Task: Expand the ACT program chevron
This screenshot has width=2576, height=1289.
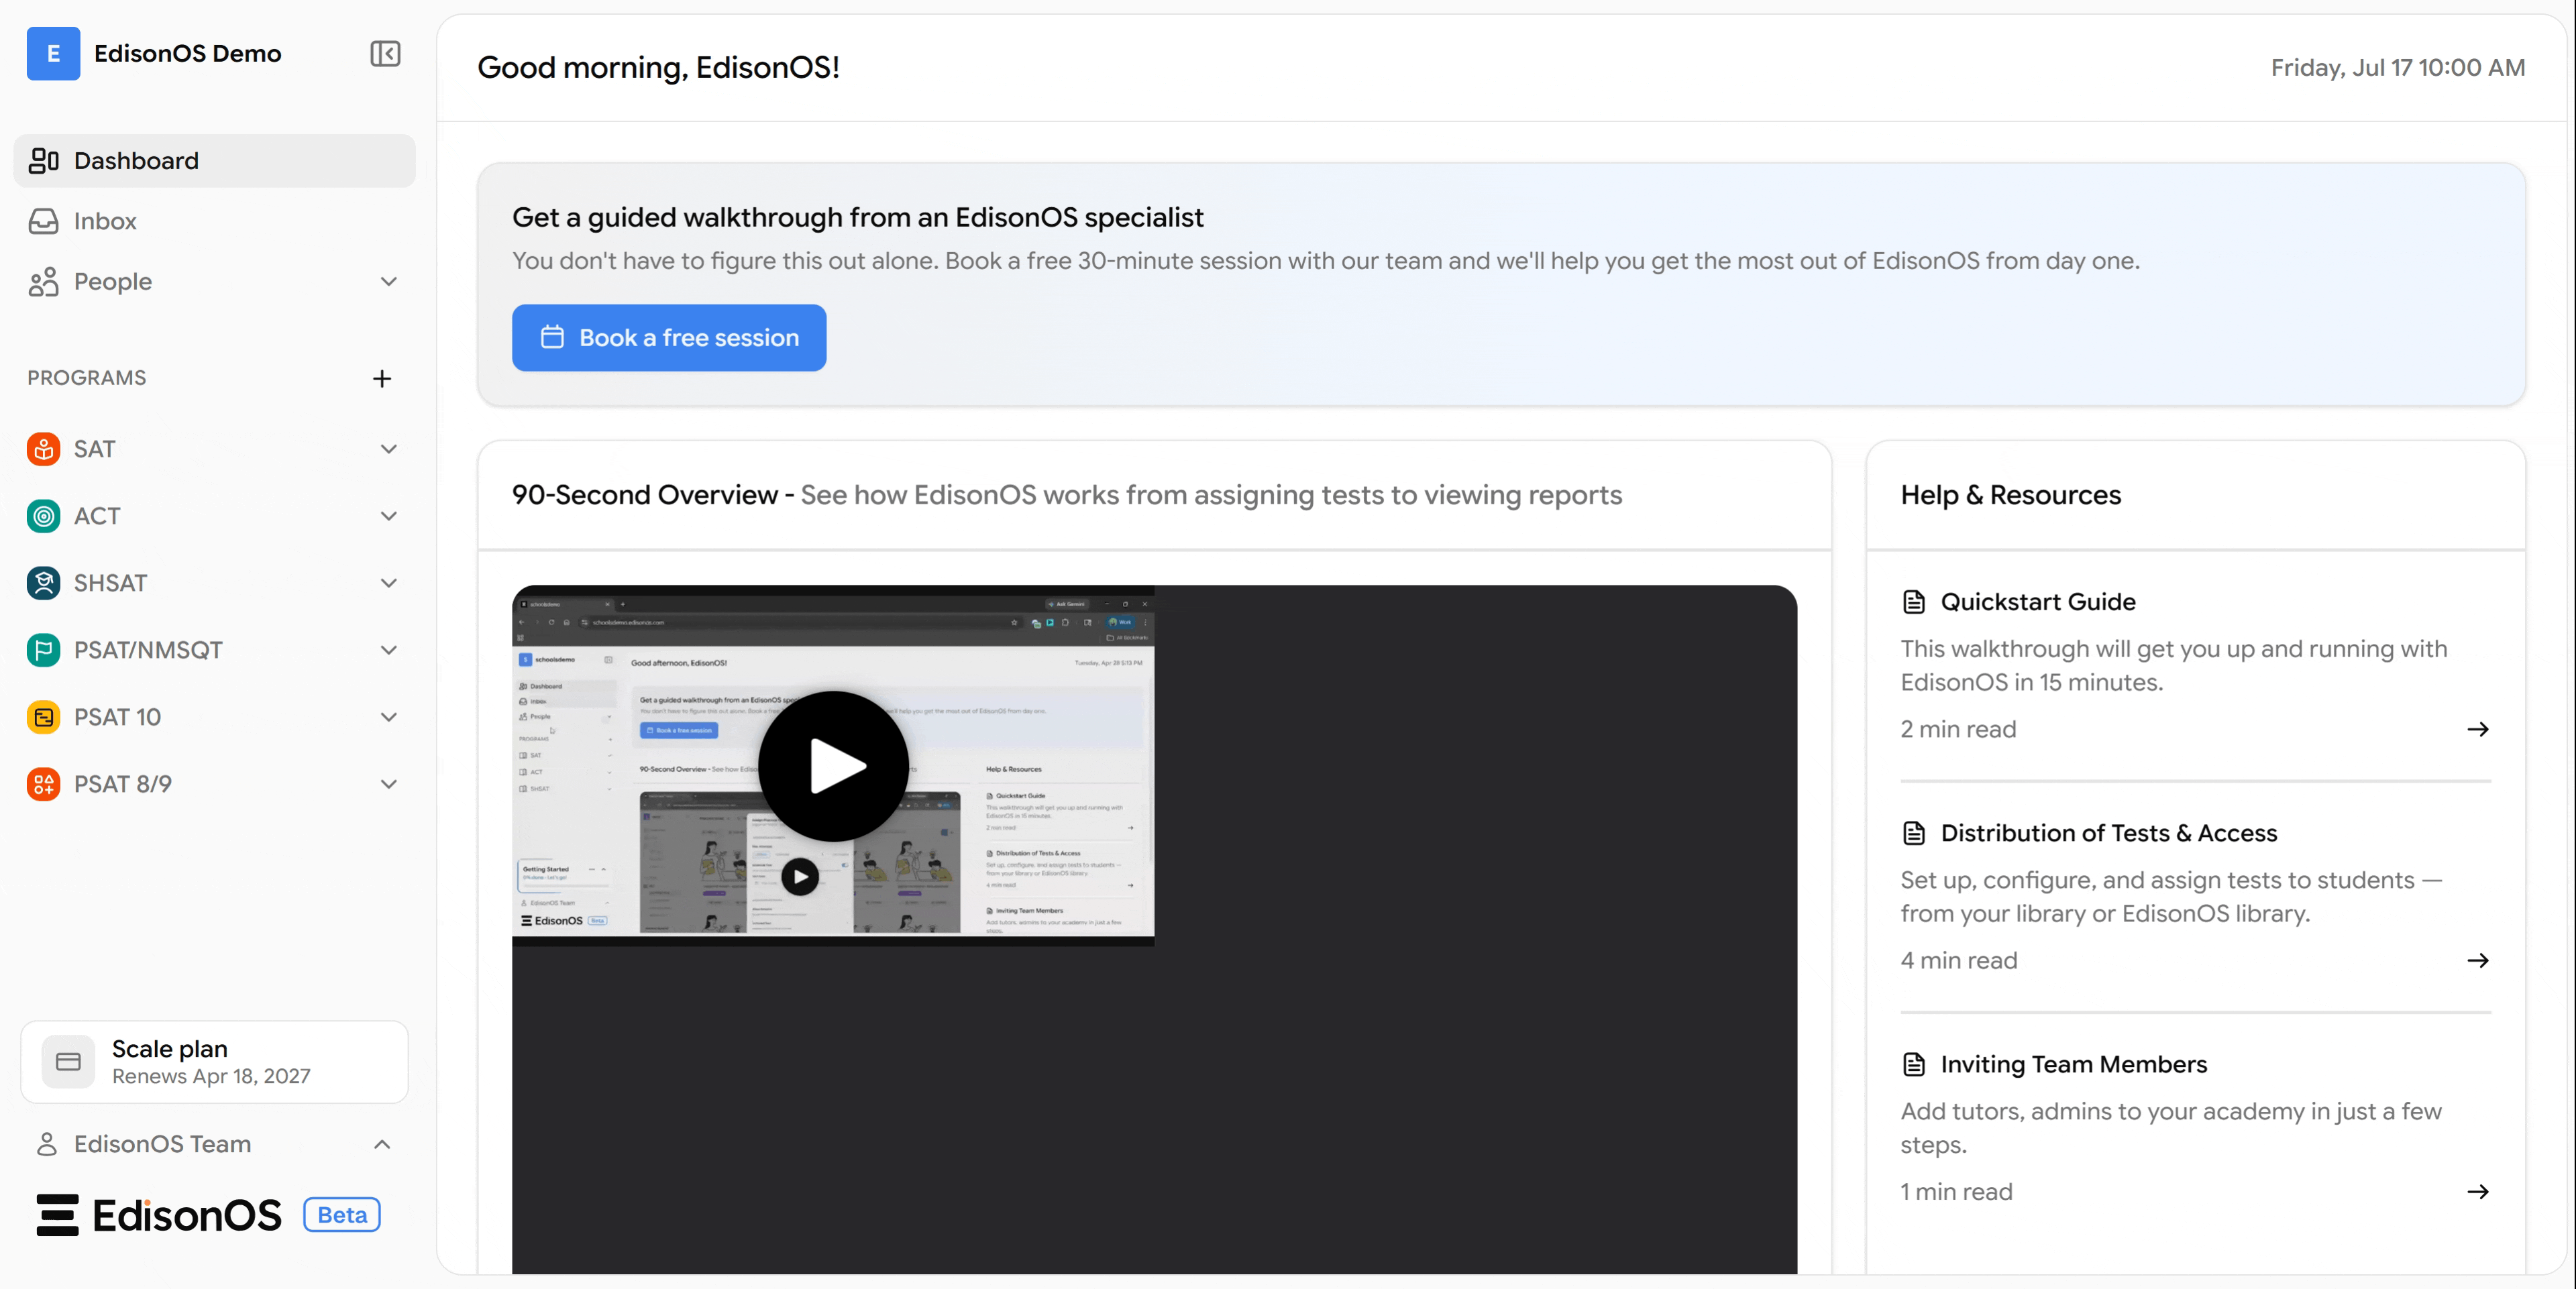Action: click(389, 516)
